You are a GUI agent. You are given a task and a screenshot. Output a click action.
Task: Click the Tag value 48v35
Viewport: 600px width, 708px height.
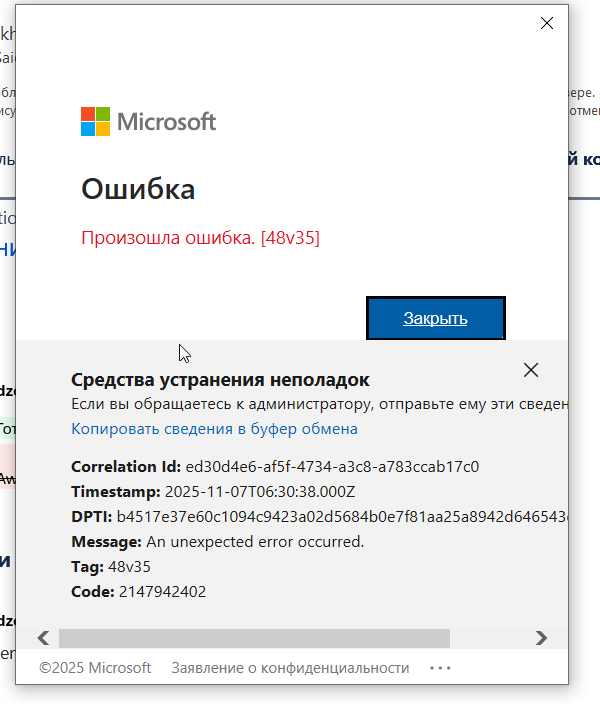pyautogui.click(x=129, y=567)
